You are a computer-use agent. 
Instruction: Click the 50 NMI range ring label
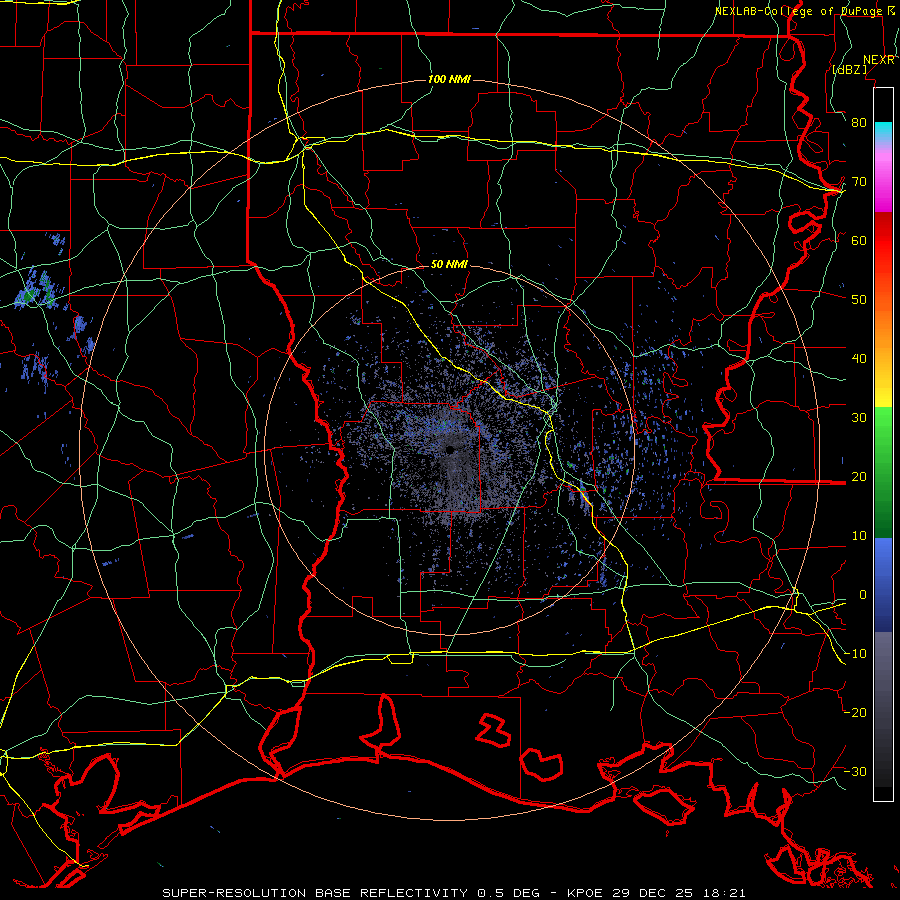point(449,265)
